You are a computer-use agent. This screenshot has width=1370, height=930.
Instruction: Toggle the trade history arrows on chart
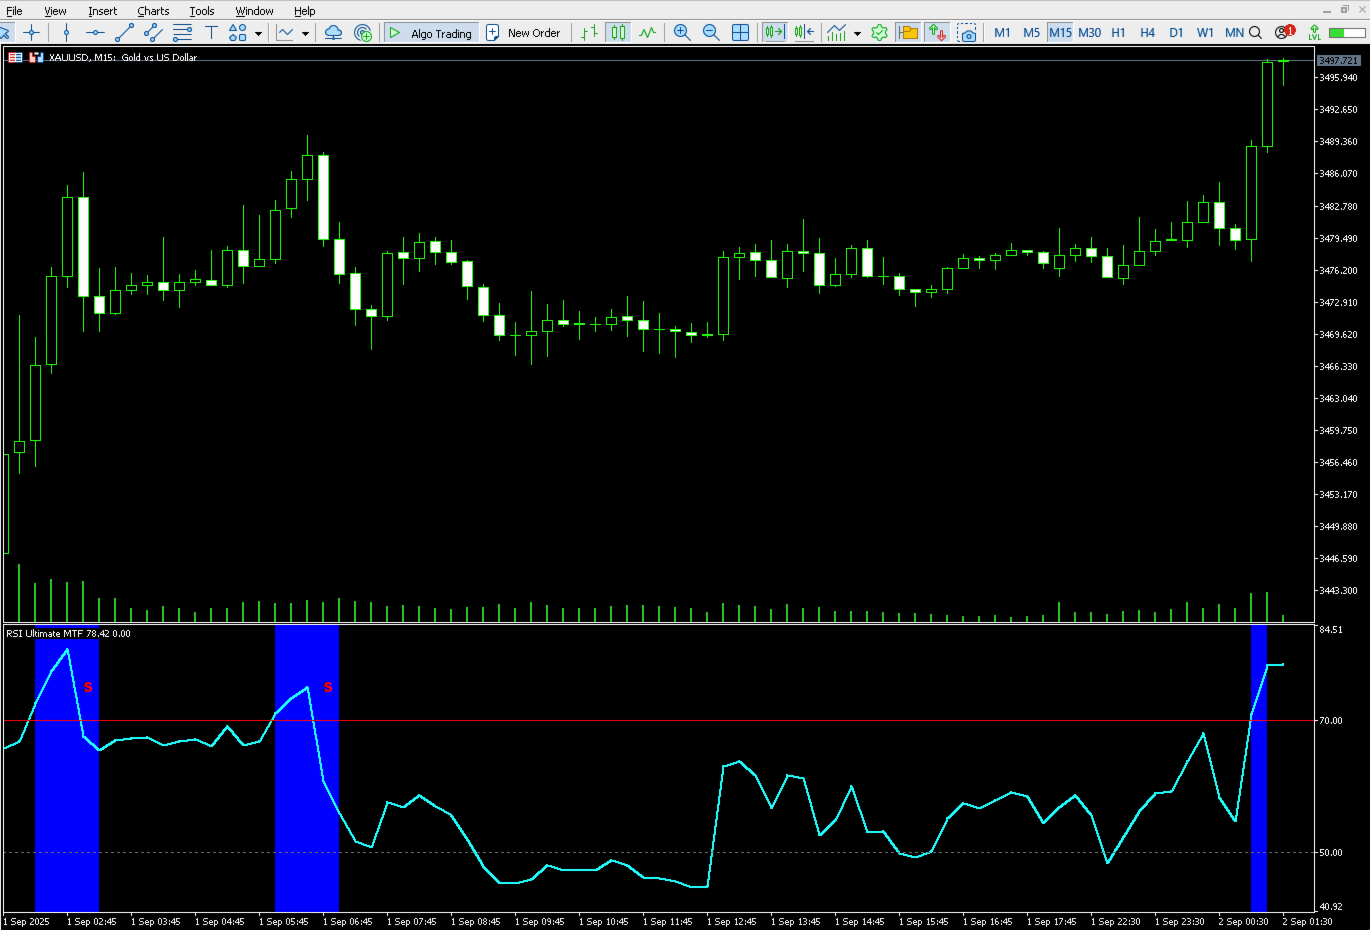pos(937,33)
